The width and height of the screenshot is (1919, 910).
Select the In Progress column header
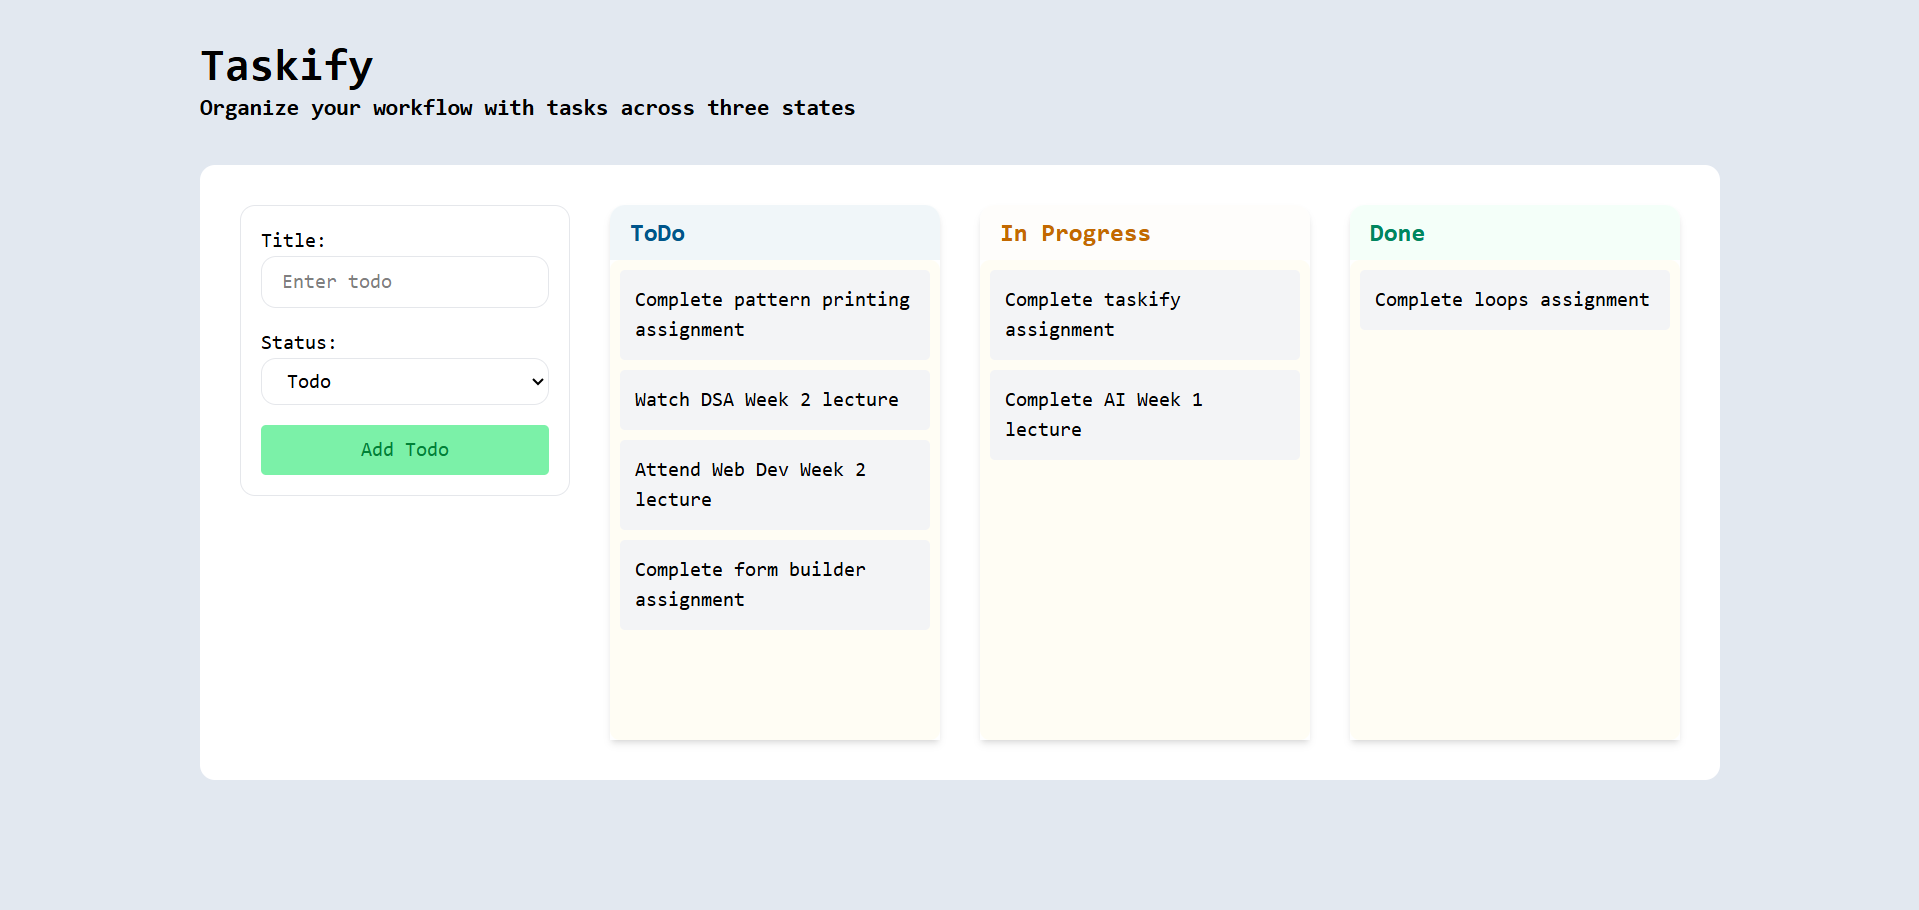tap(1074, 233)
